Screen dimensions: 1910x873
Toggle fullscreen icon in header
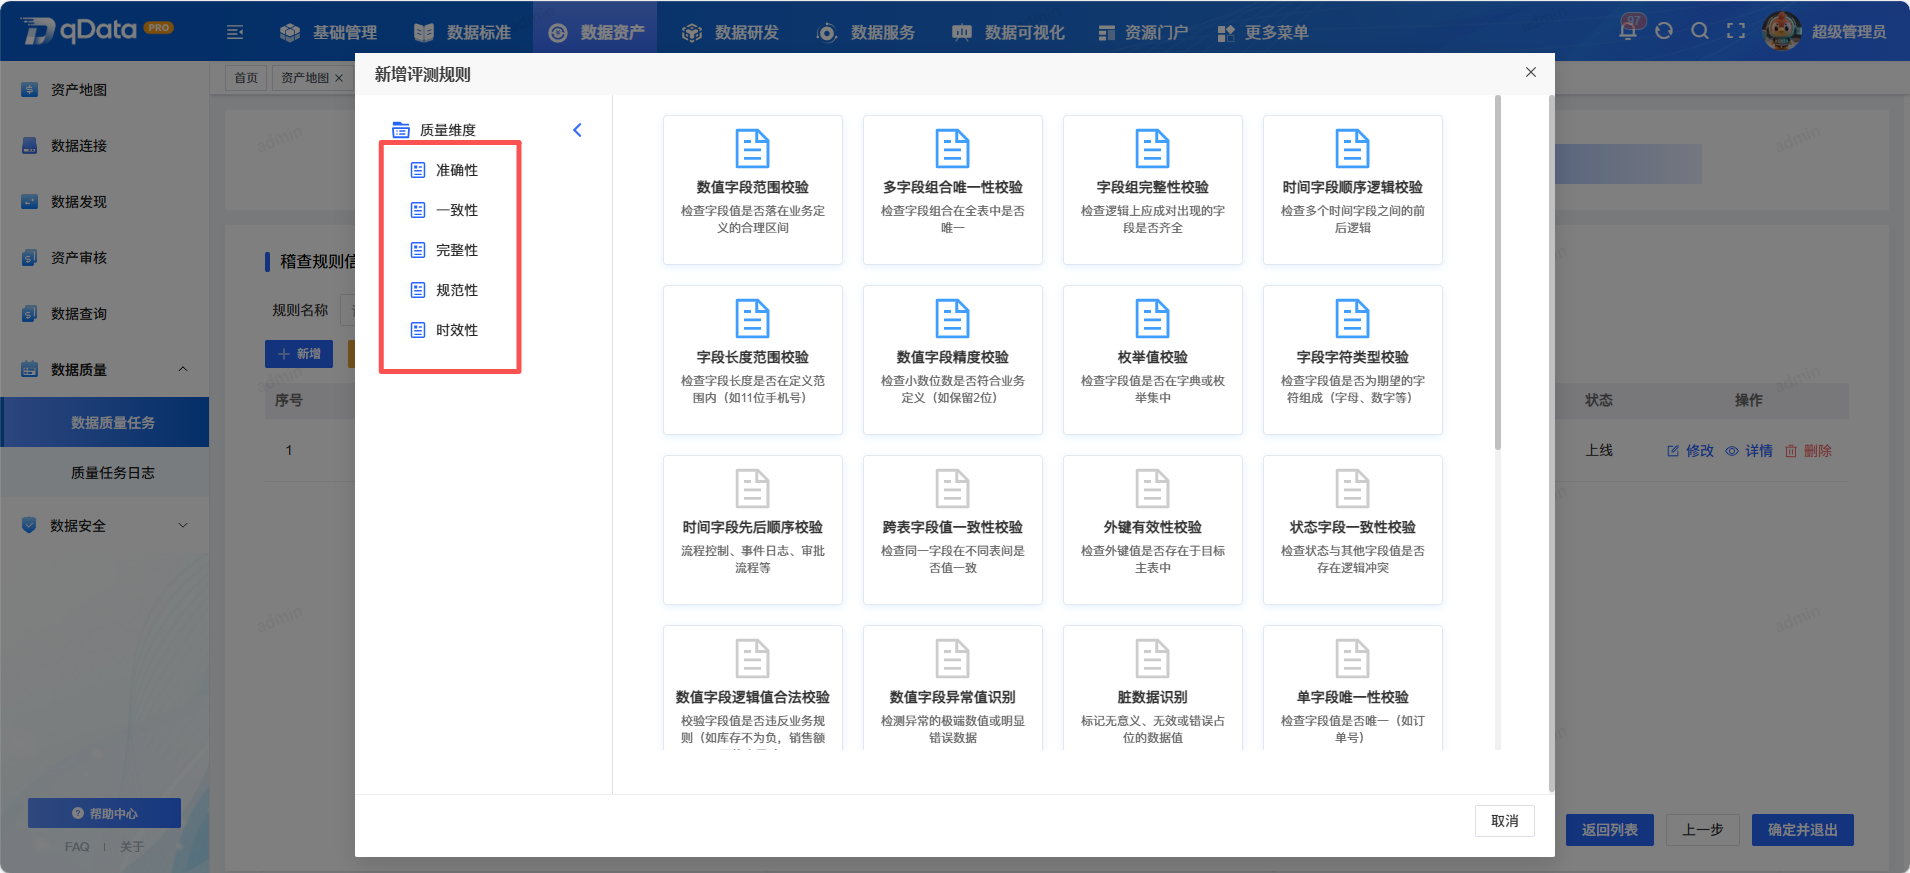point(1736,31)
